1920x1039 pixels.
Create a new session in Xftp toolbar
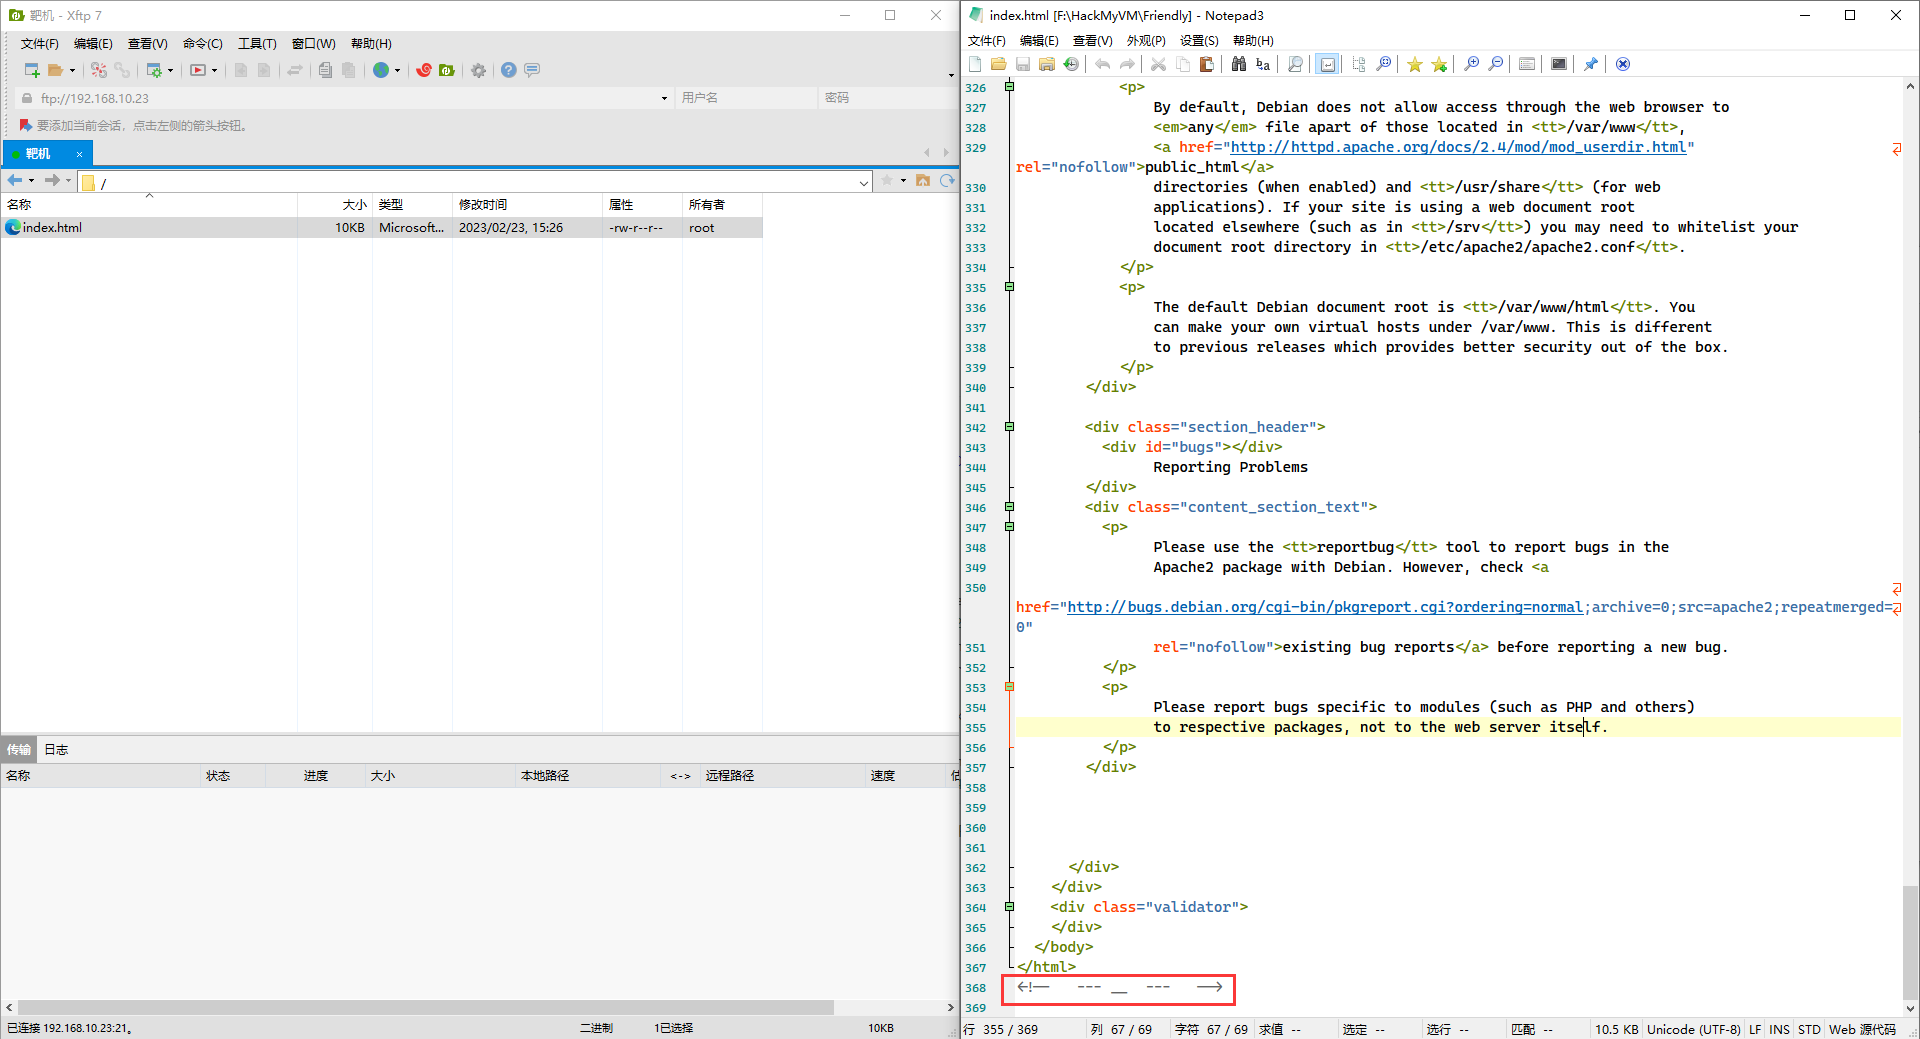(x=32, y=70)
